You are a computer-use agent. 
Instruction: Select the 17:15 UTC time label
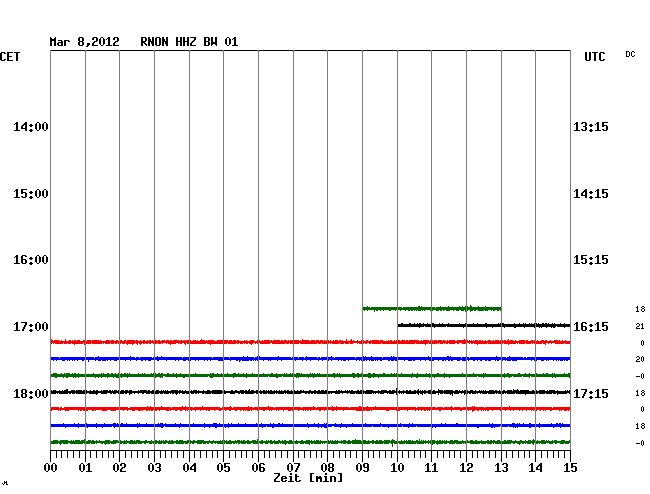pos(591,394)
